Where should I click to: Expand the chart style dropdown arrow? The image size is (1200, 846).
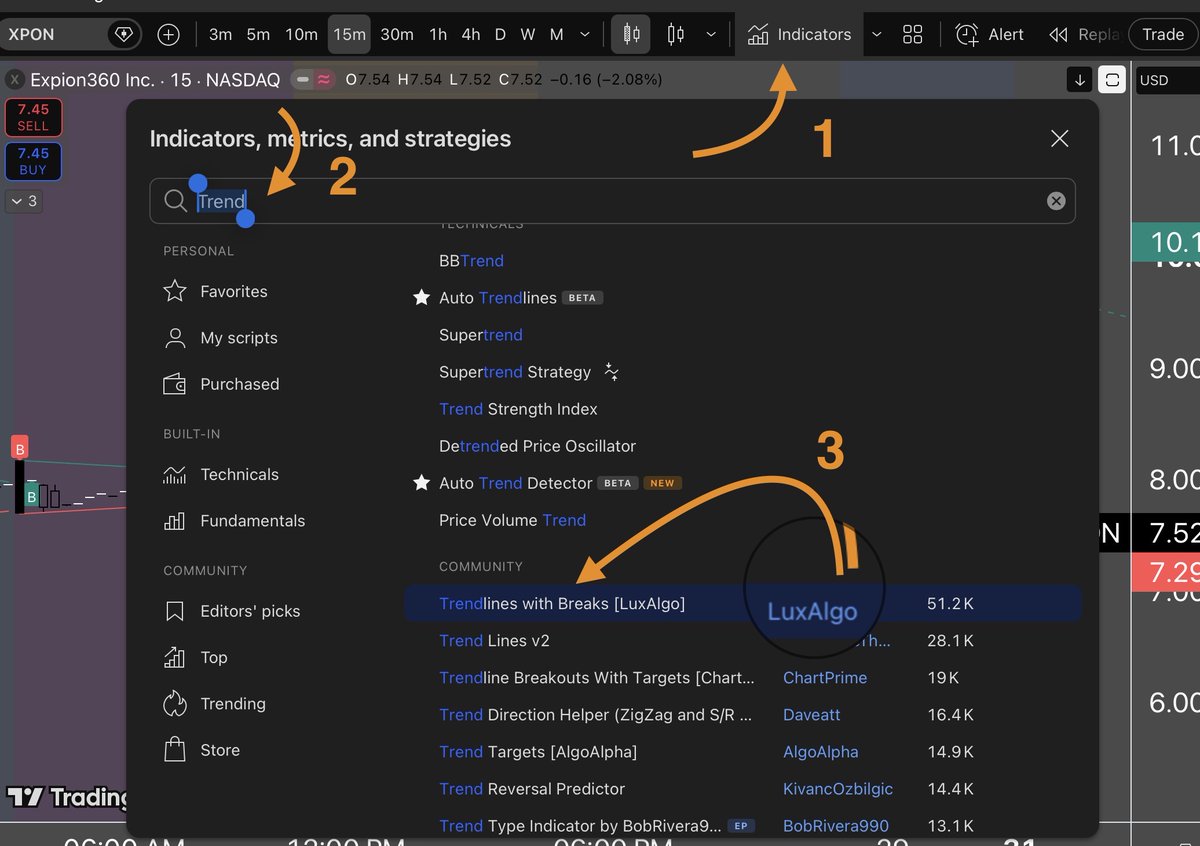pos(711,34)
